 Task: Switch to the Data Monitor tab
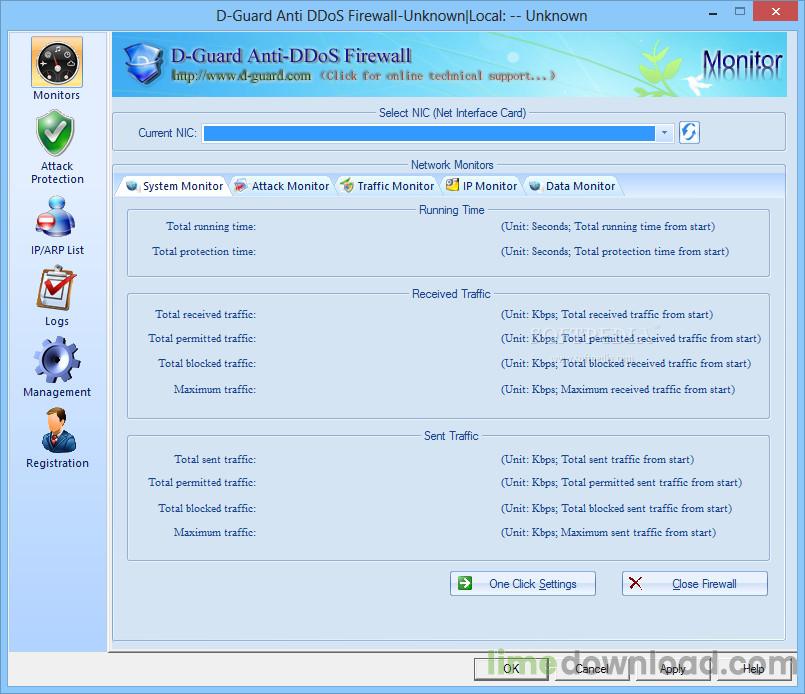pyautogui.click(x=572, y=186)
